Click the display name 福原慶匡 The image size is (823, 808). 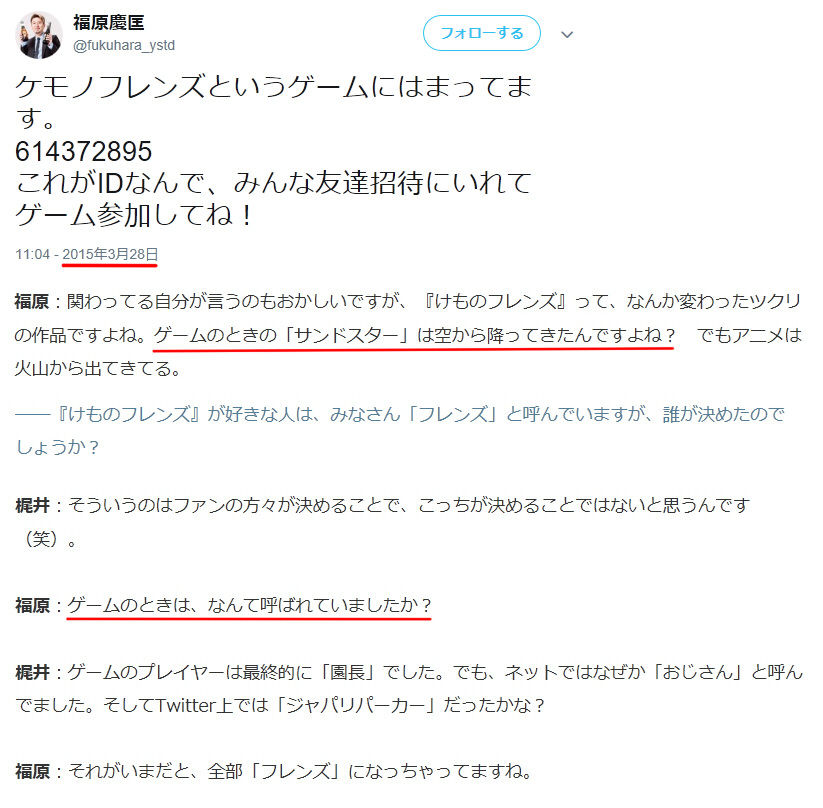[x=109, y=23]
